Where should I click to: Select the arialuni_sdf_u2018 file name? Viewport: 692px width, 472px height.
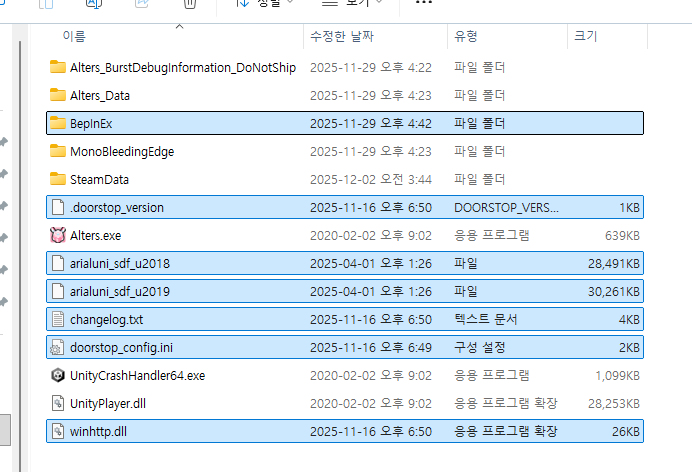(x=120, y=263)
